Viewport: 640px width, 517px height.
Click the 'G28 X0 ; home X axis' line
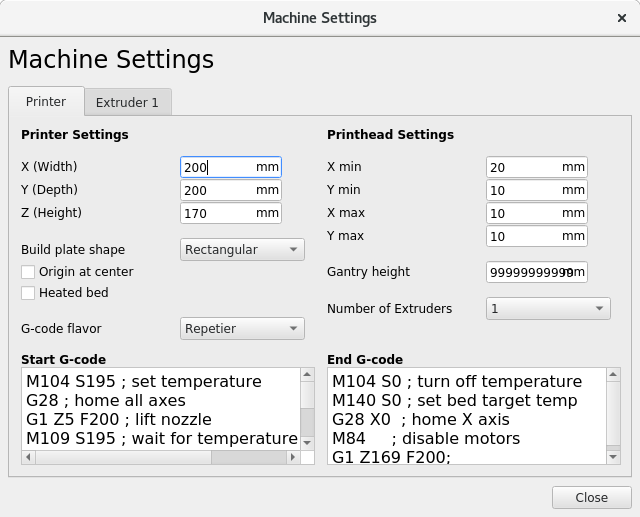pyautogui.click(x=421, y=419)
